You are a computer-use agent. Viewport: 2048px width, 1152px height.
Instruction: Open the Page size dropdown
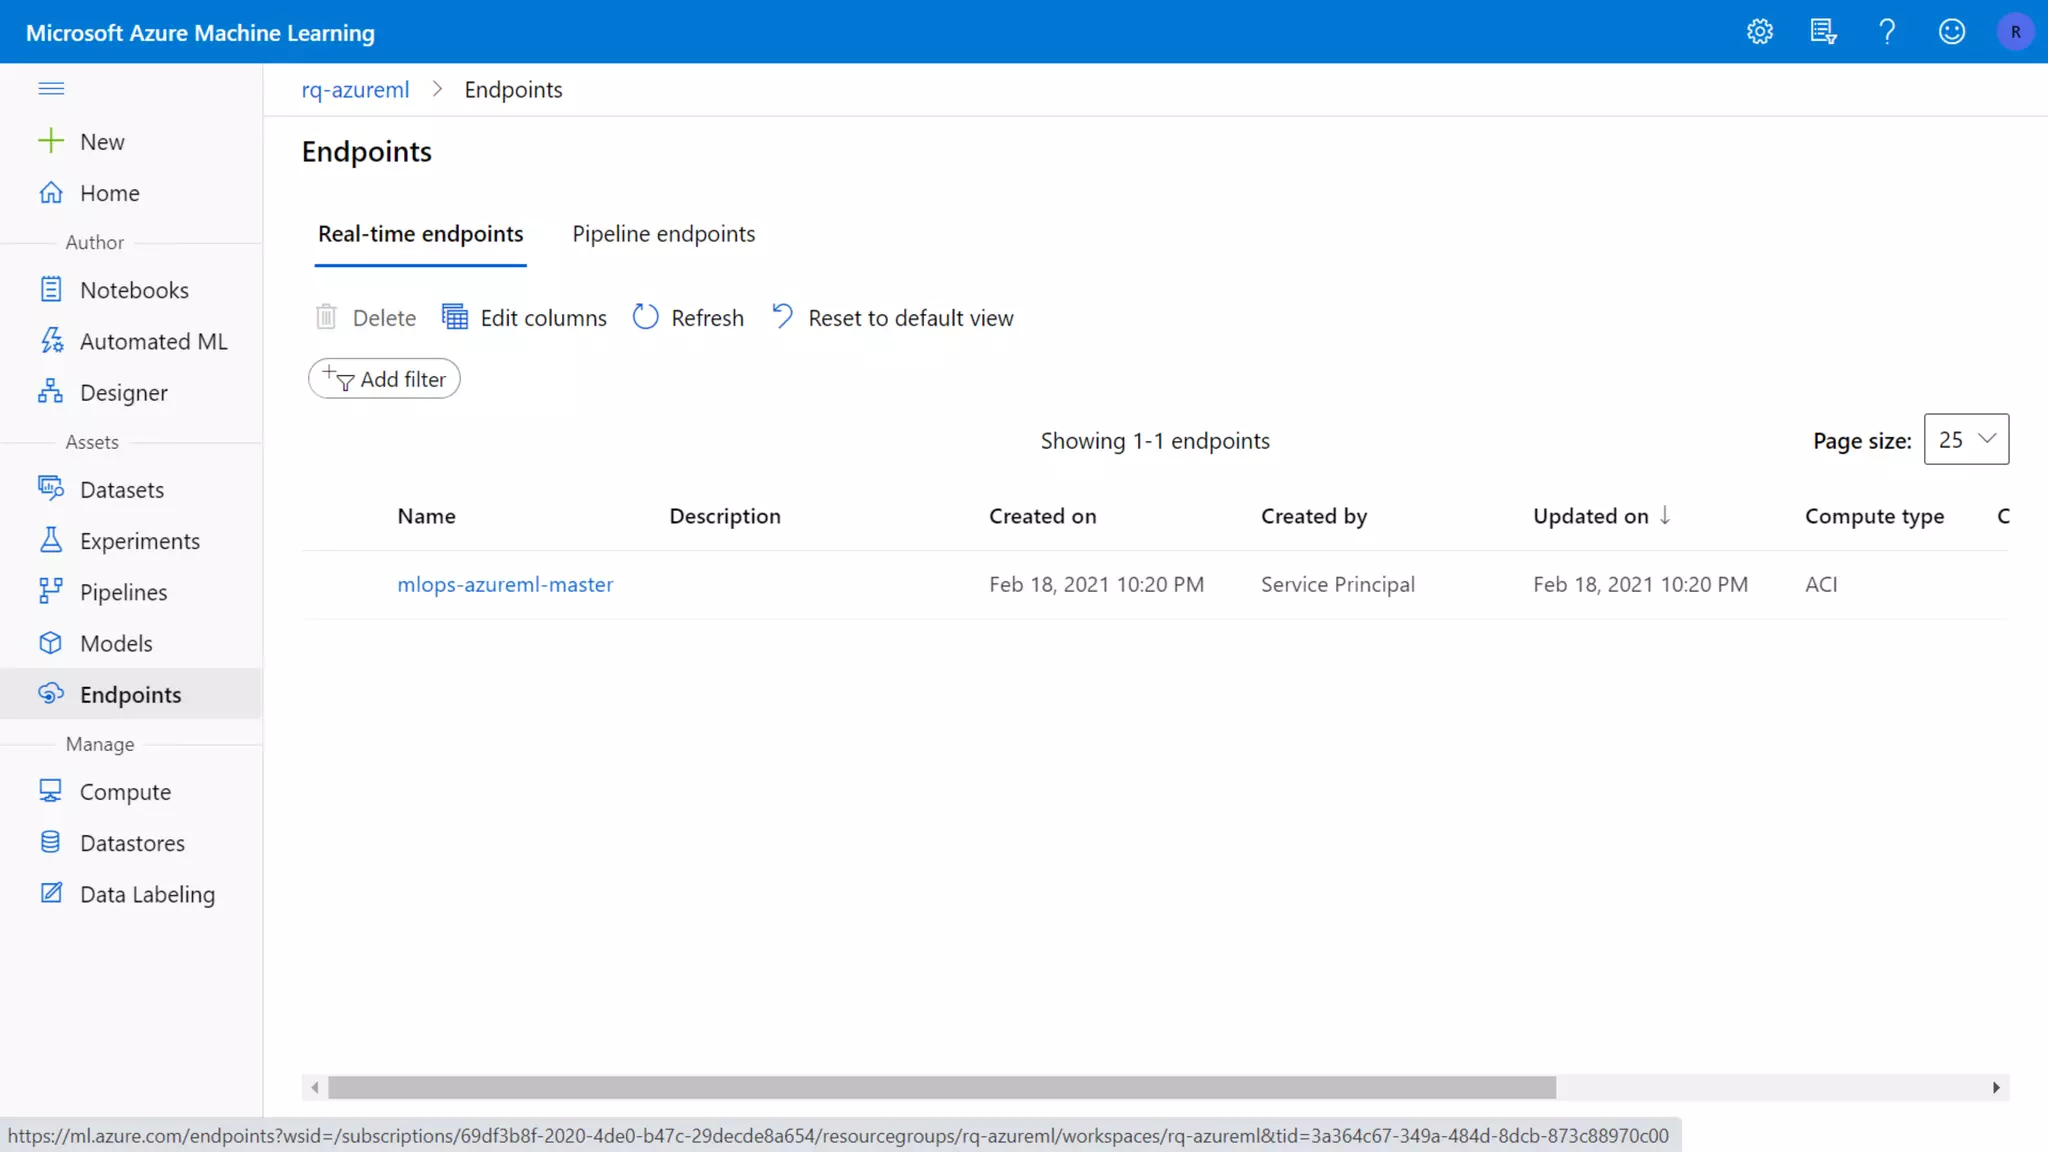1965,439
